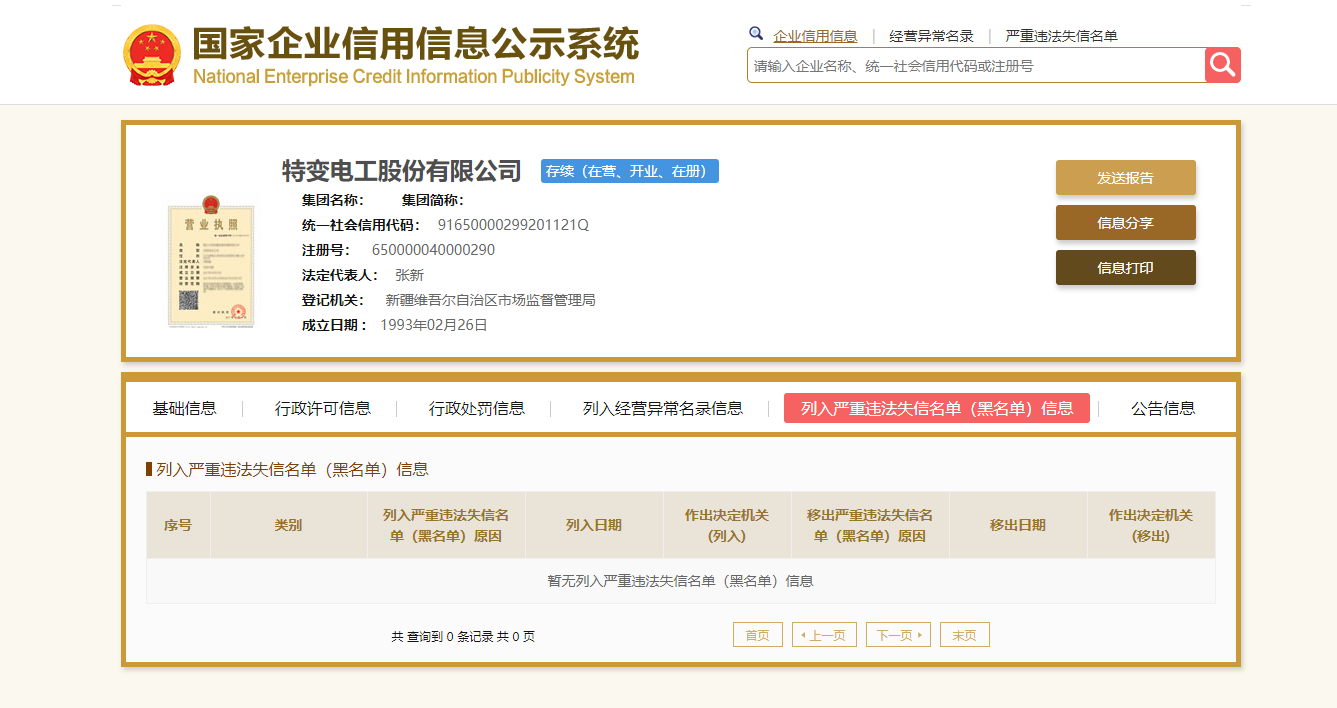Switch to the 基础信息 tab

pyautogui.click(x=184, y=408)
